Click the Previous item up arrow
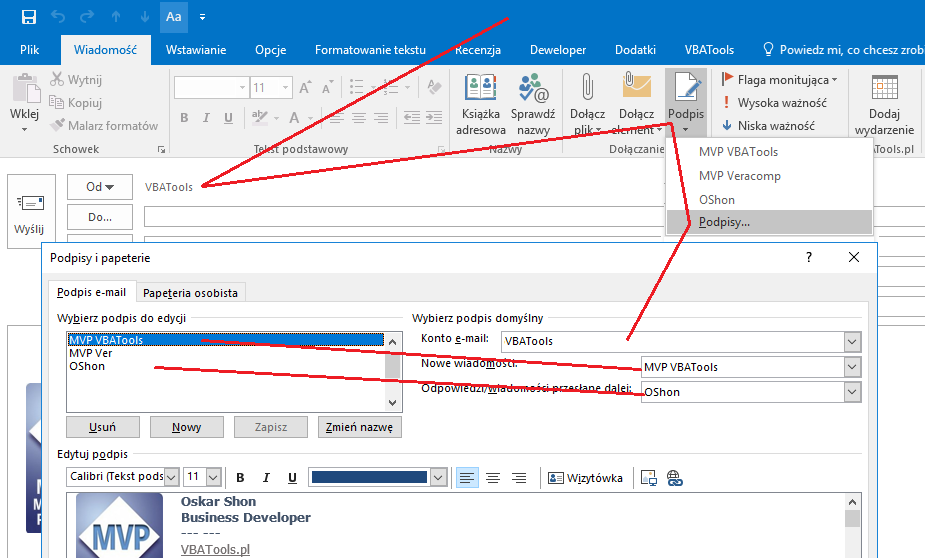 (x=116, y=17)
